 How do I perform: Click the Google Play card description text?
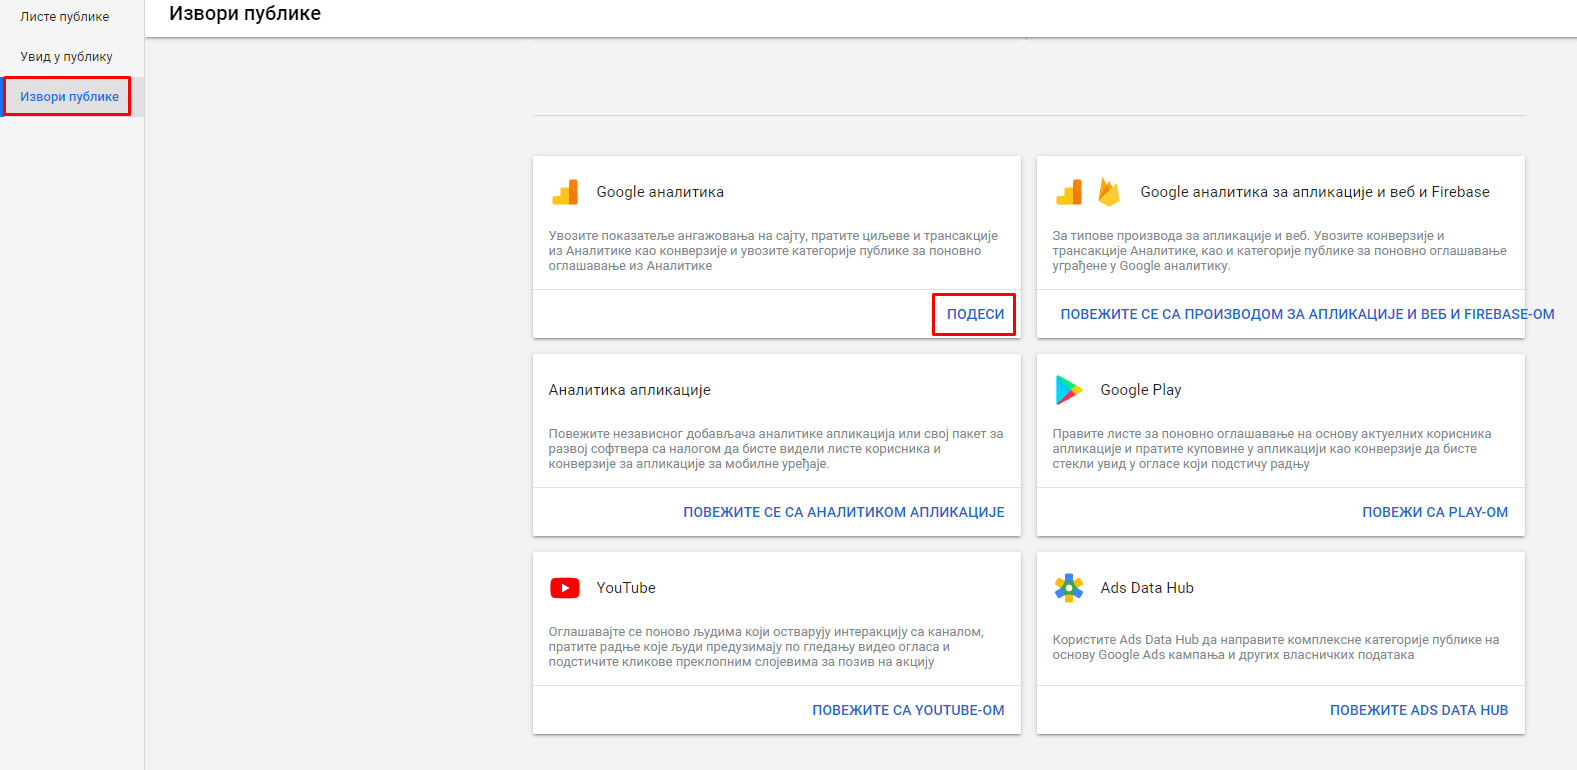1272,449
